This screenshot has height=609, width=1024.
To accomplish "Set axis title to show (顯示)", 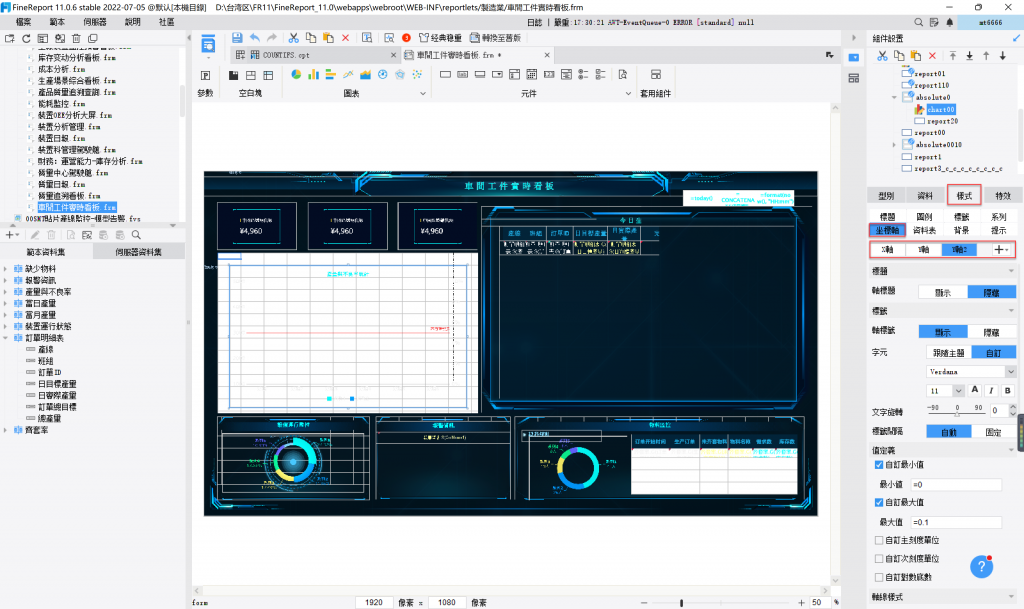I will (x=942, y=292).
